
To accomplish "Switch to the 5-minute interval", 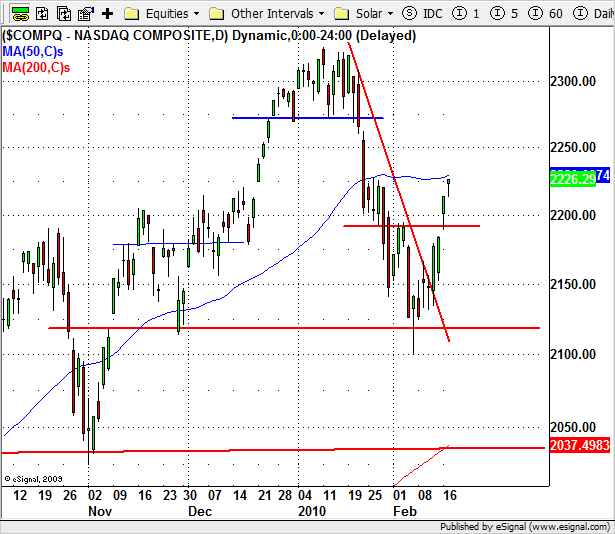I will click(x=504, y=14).
